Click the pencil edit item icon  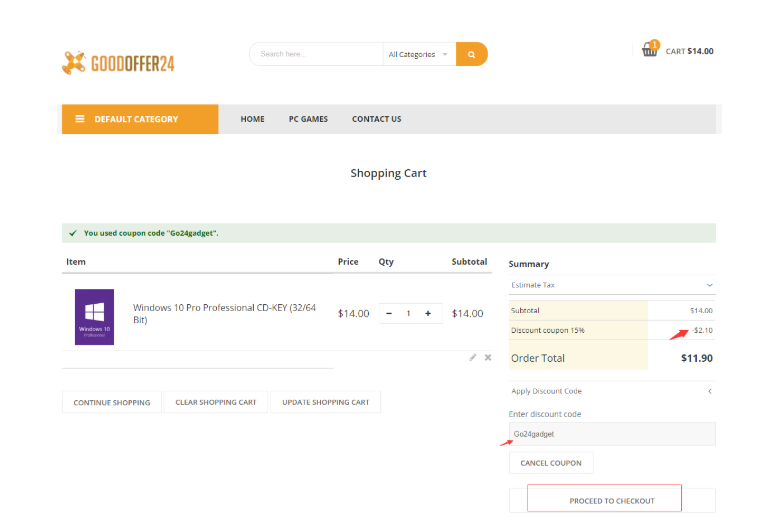(473, 357)
